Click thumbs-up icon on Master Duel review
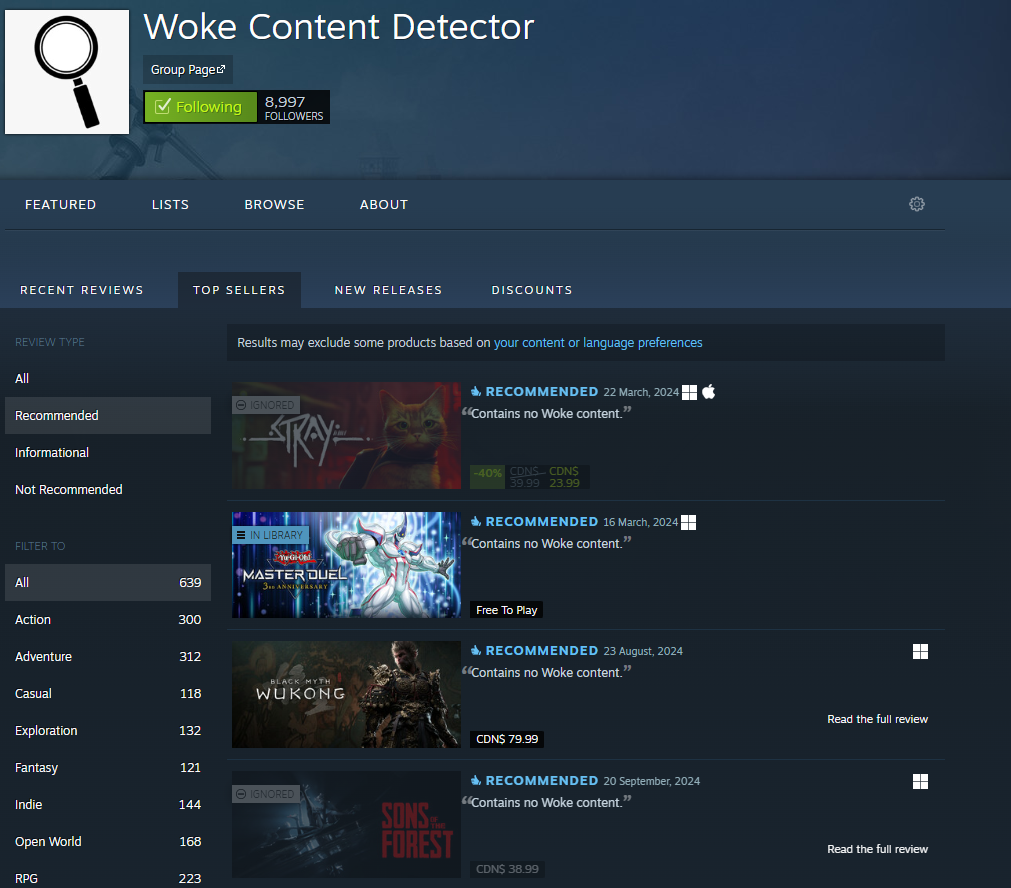 [476, 522]
